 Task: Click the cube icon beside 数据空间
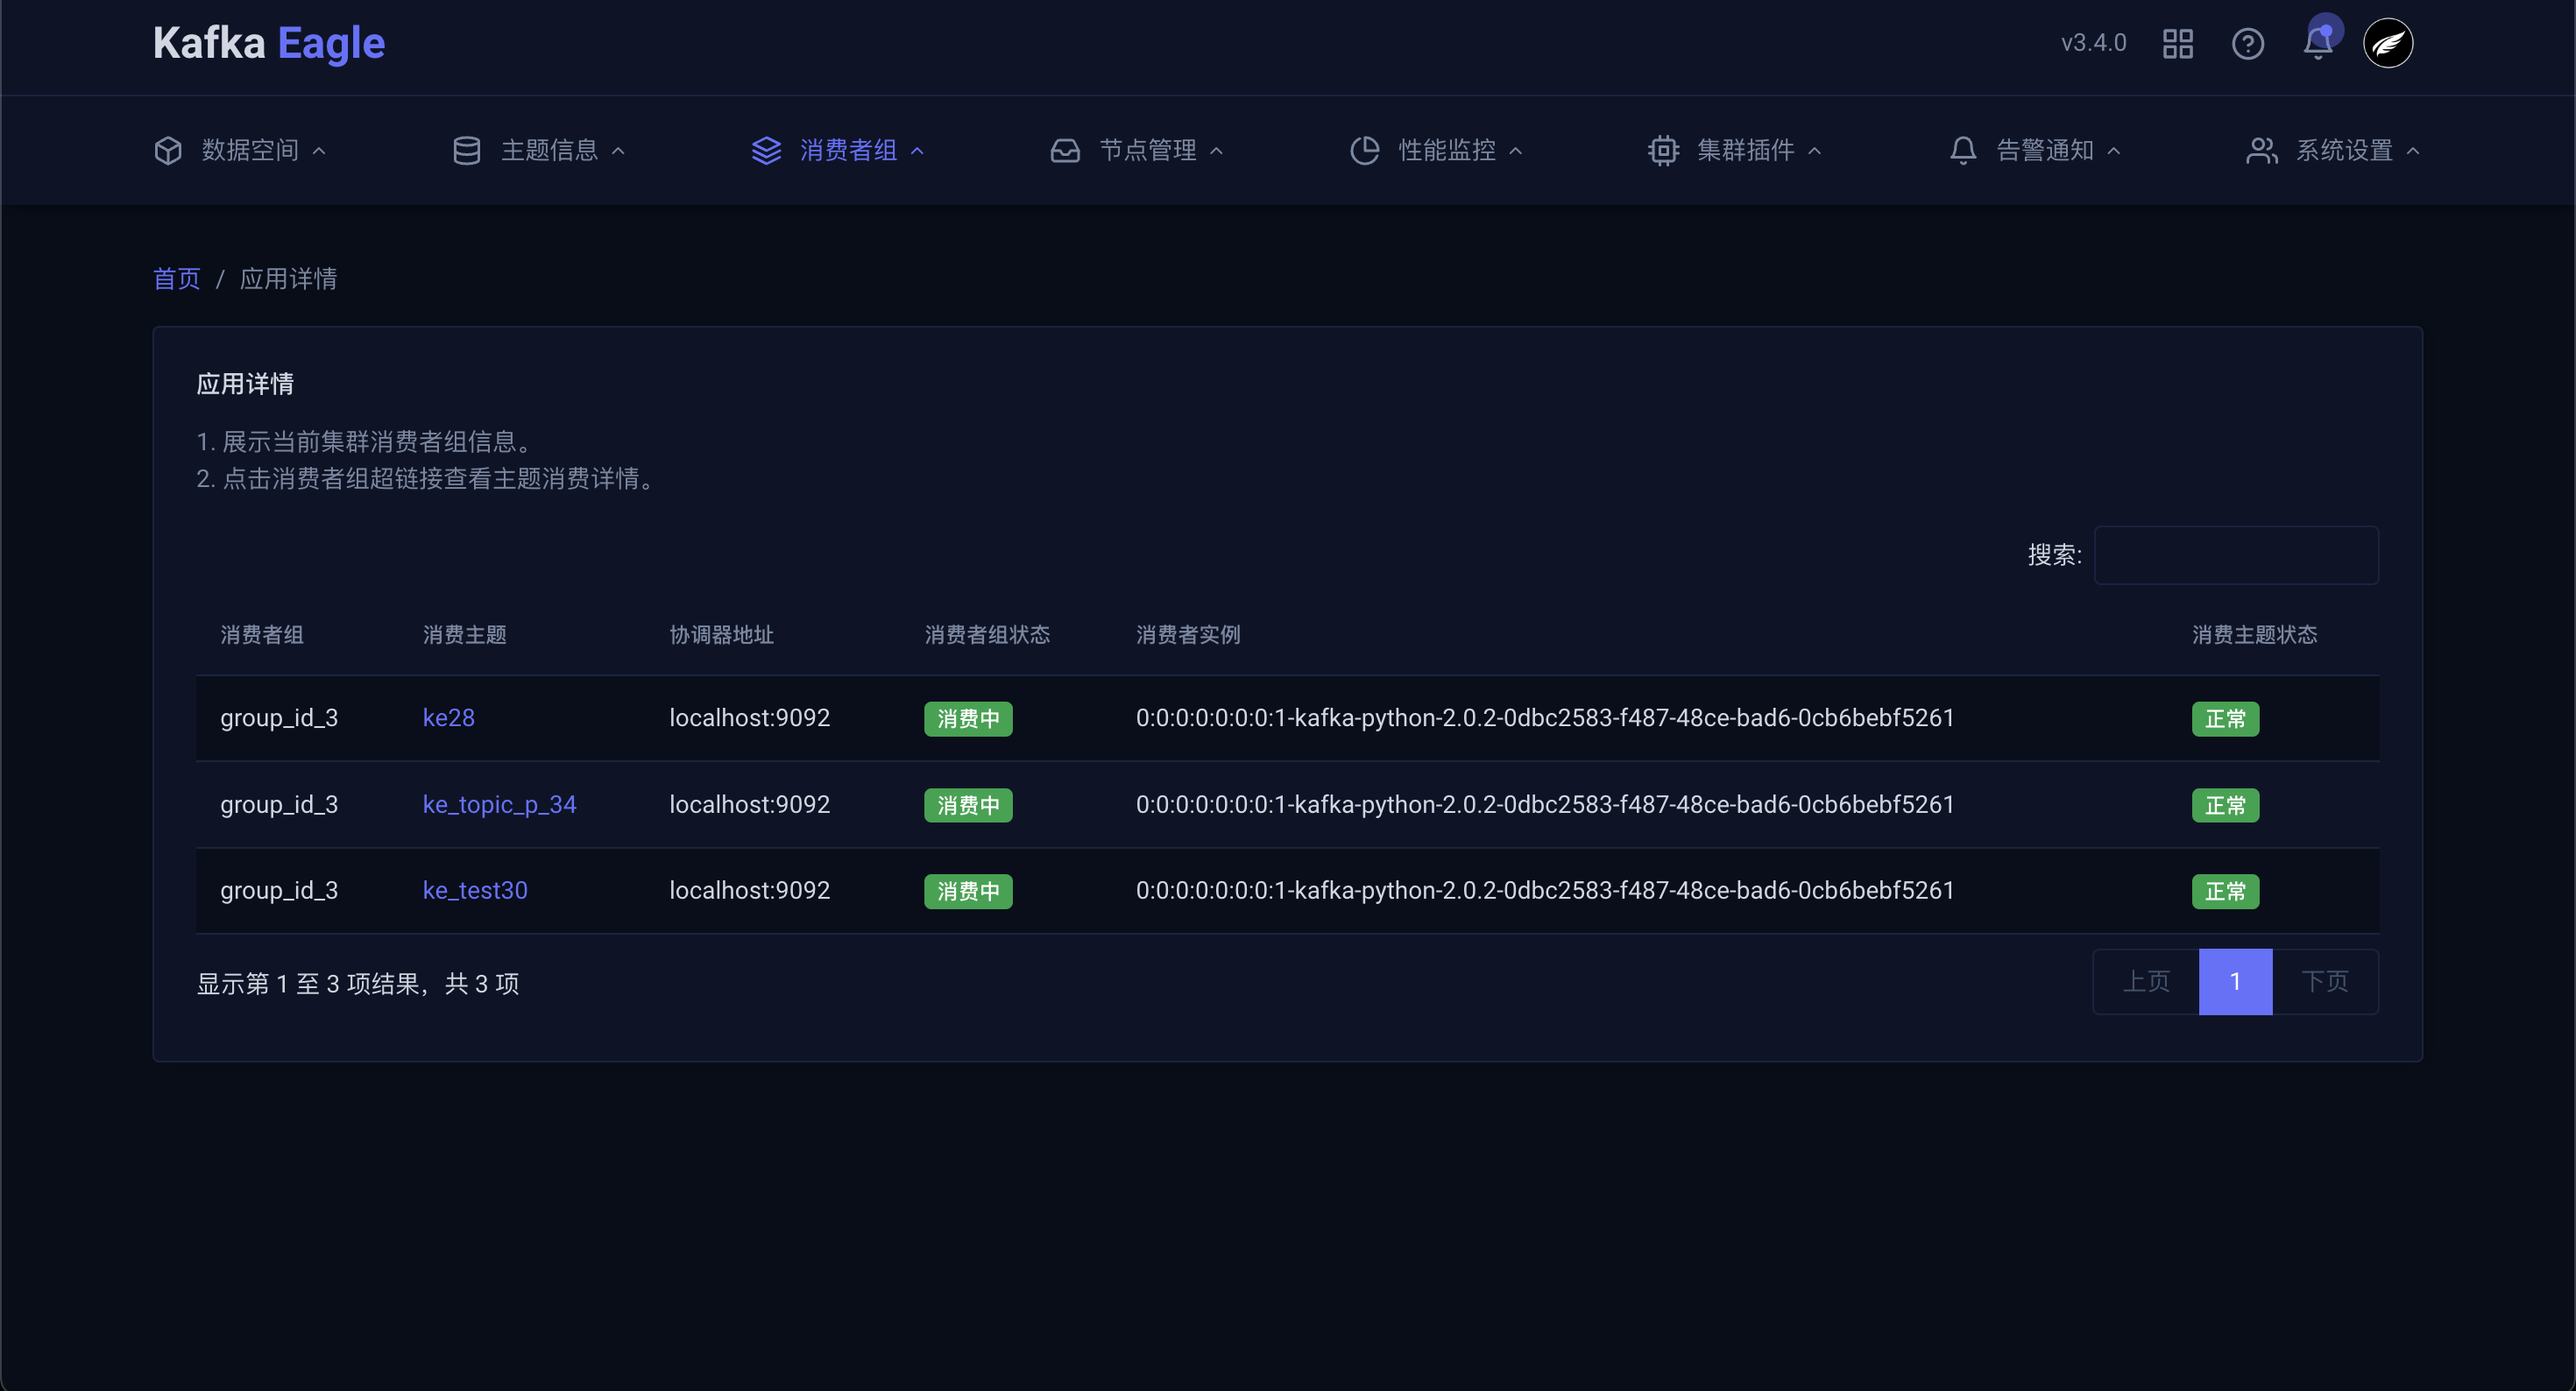(x=168, y=150)
